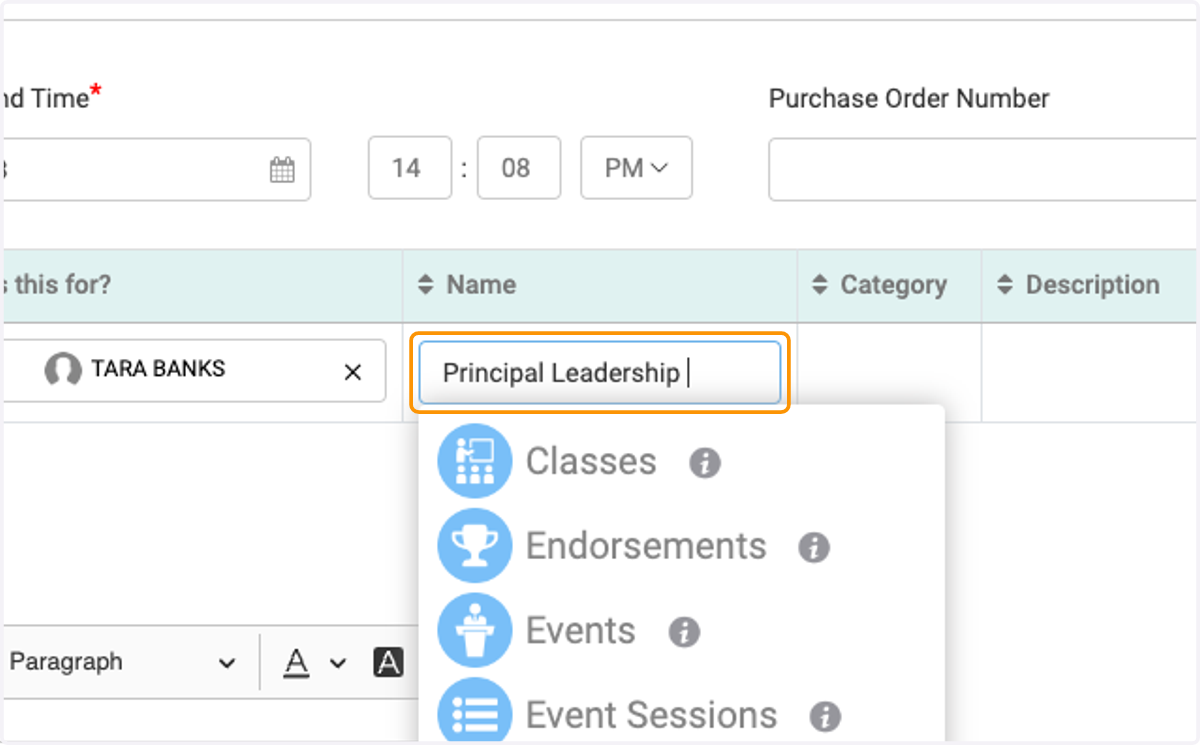Open text highlight color tool
Viewport: 1200px width, 745px height.
pos(388,662)
